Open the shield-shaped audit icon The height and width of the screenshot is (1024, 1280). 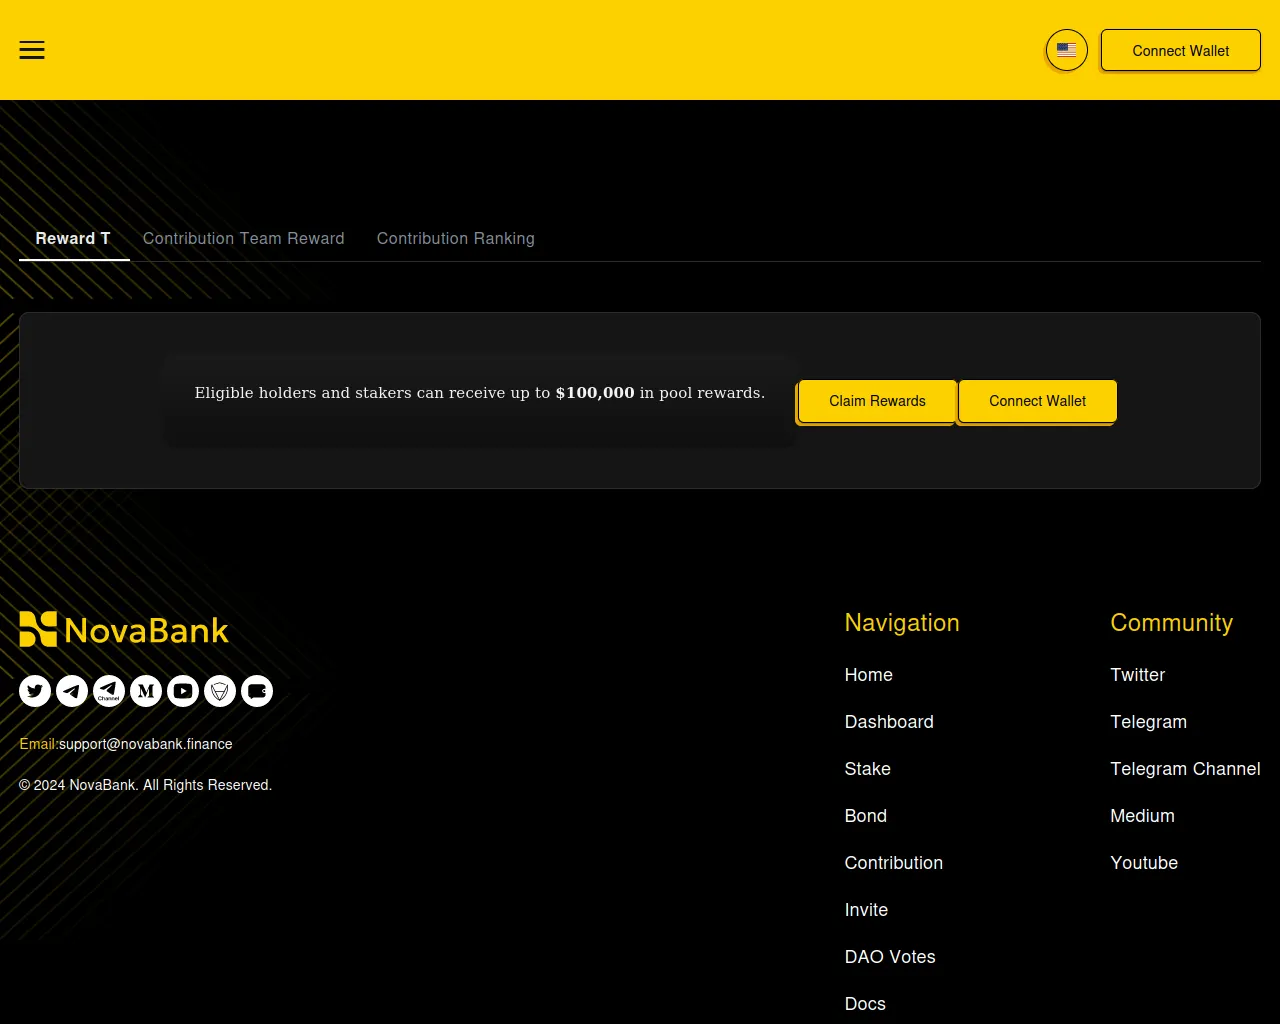[x=220, y=691]
